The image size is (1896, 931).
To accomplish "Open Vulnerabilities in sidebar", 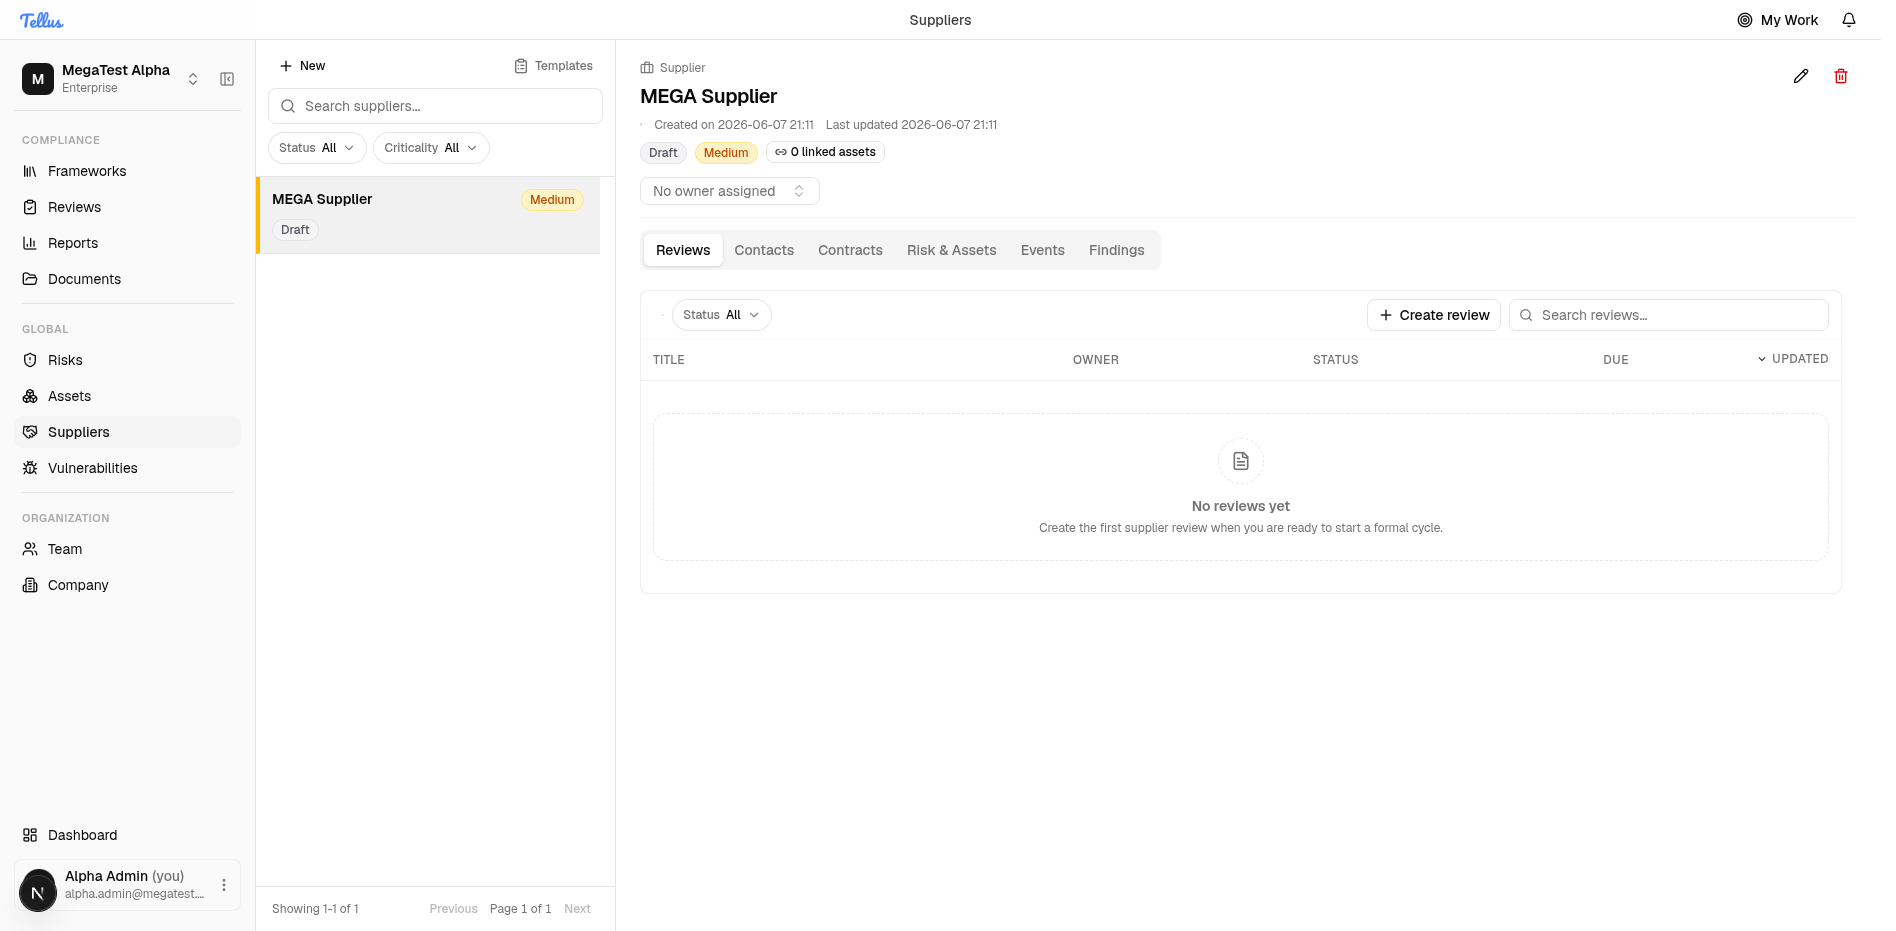I will coord(128,468).
